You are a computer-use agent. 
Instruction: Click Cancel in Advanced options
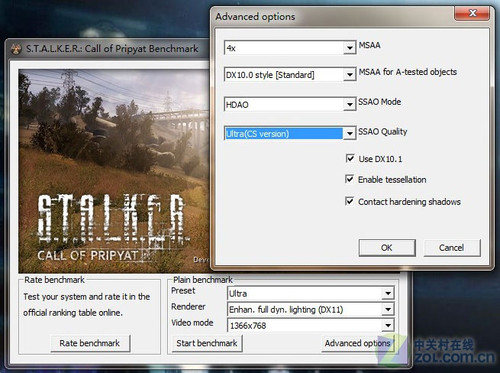[452, 248]
